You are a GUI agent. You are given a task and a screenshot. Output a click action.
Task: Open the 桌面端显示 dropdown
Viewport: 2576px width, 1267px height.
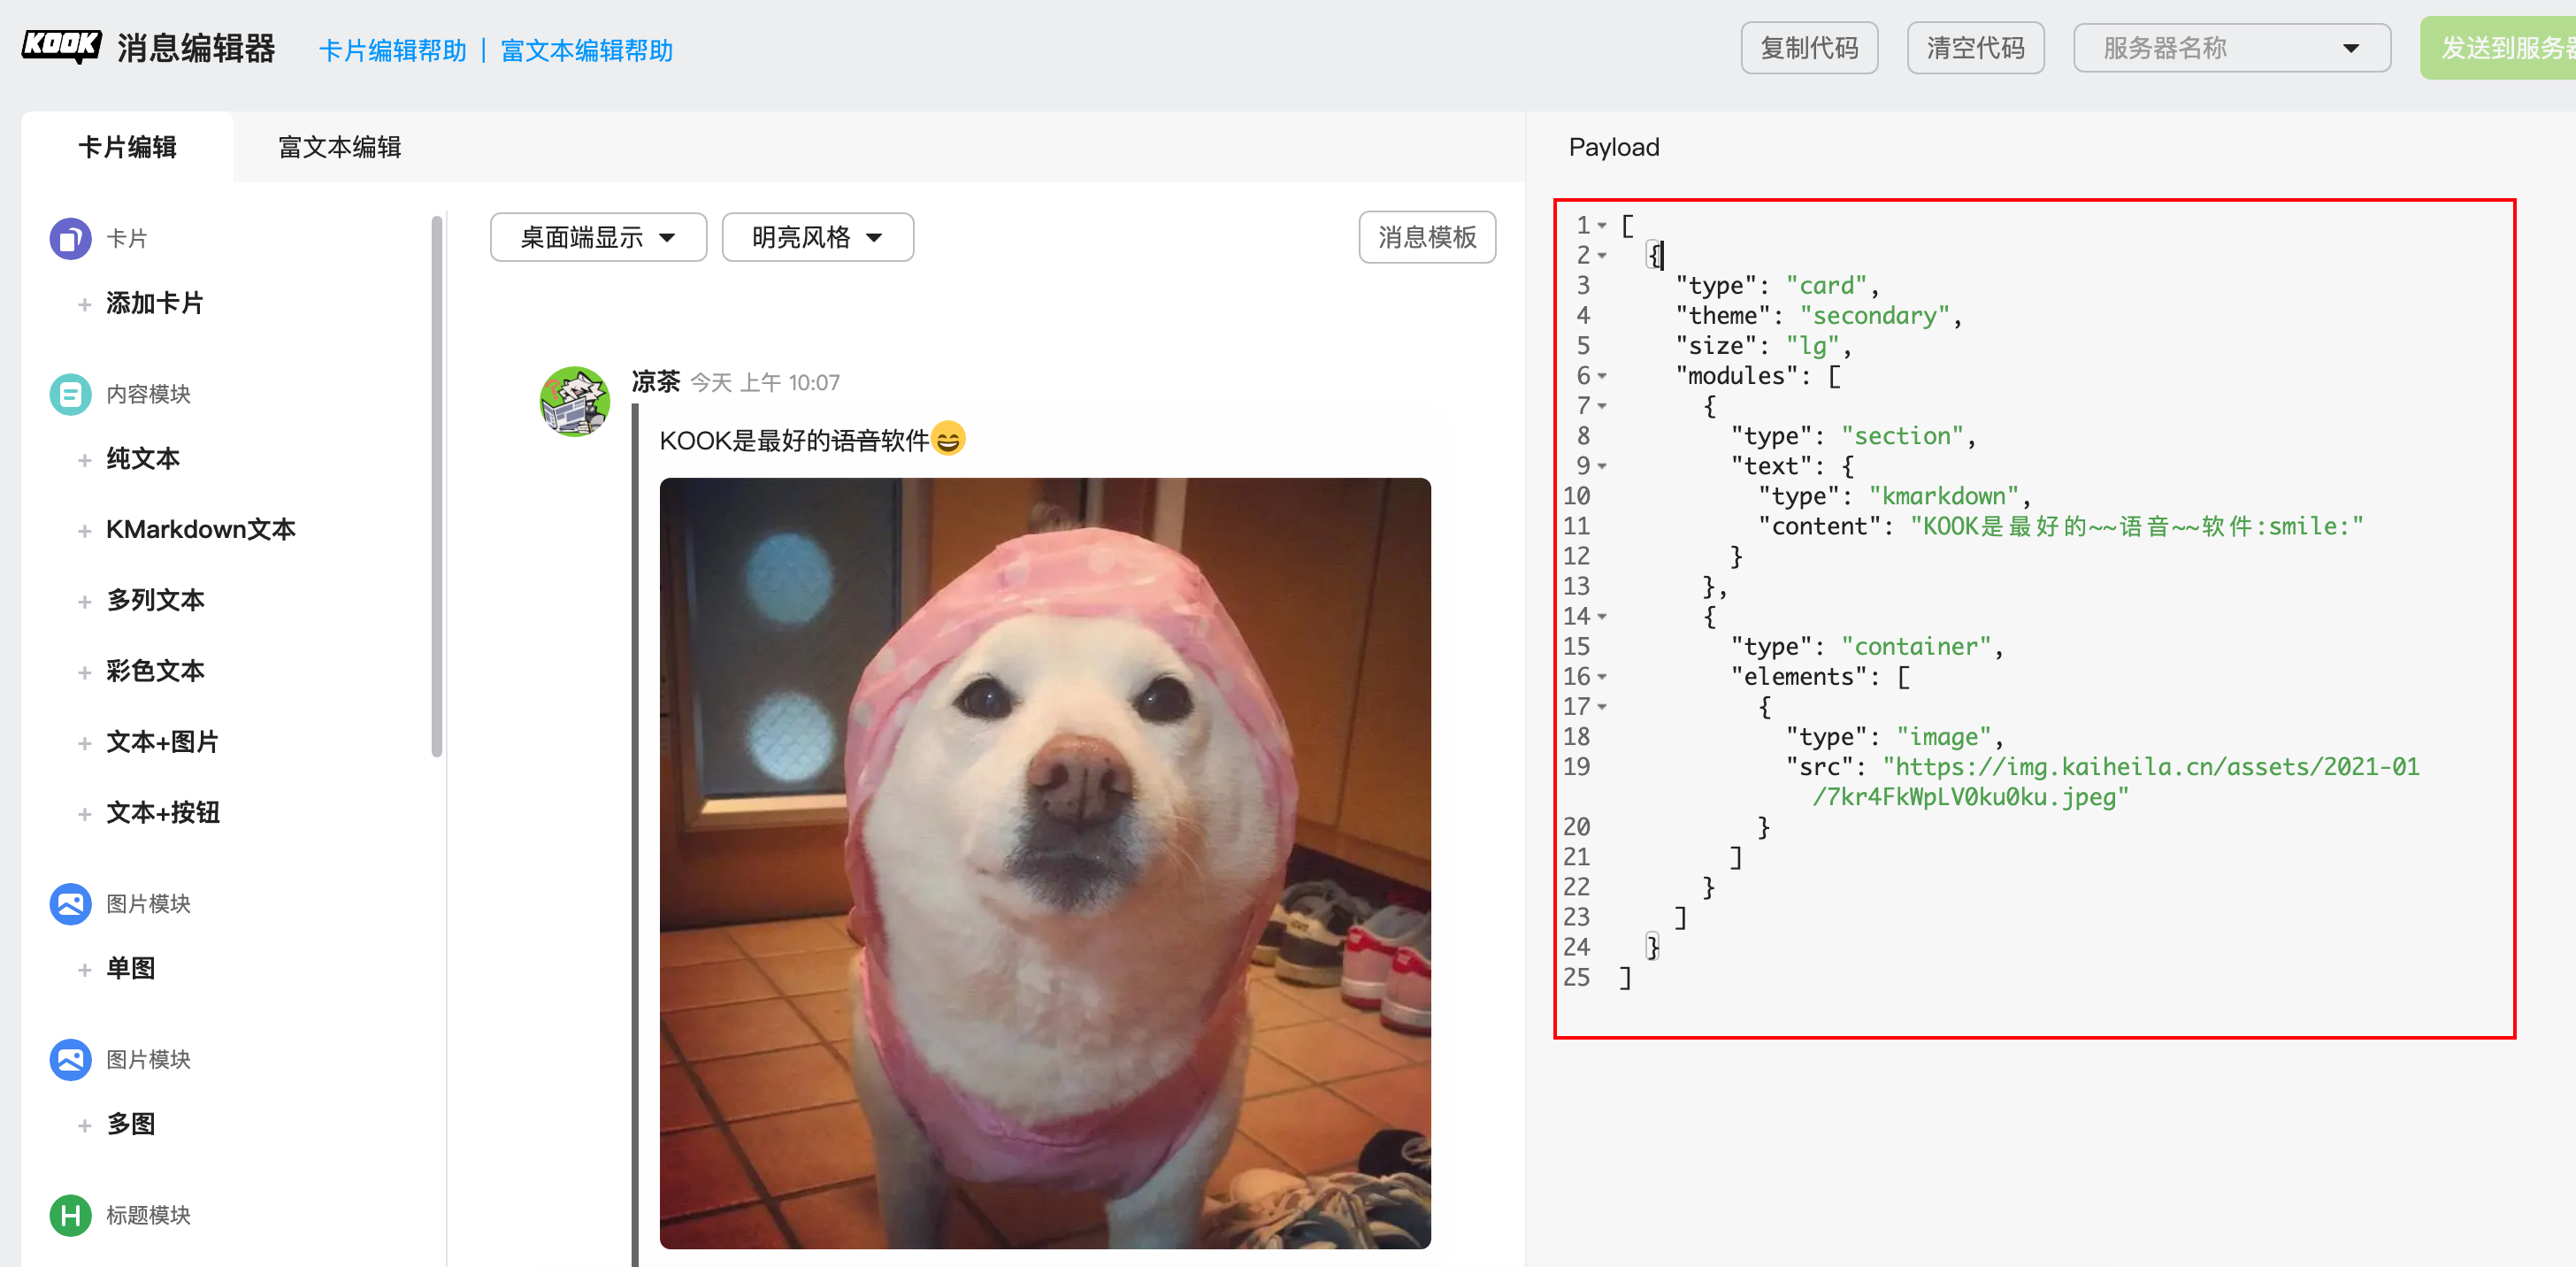tap(598, 237)
